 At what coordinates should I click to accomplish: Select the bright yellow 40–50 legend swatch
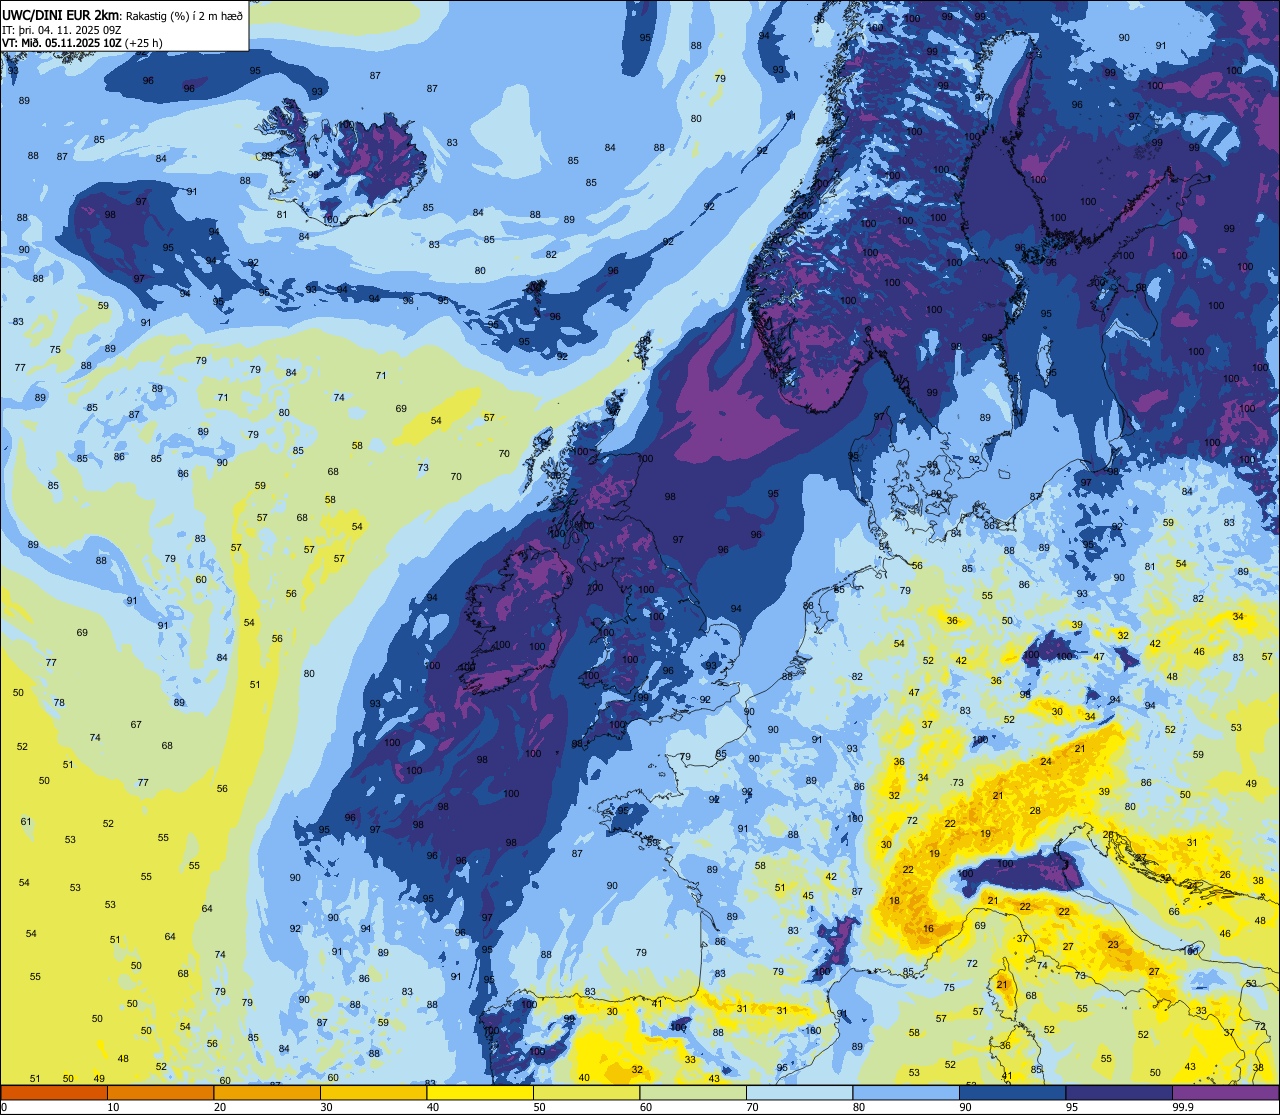tap(480, 1092)
